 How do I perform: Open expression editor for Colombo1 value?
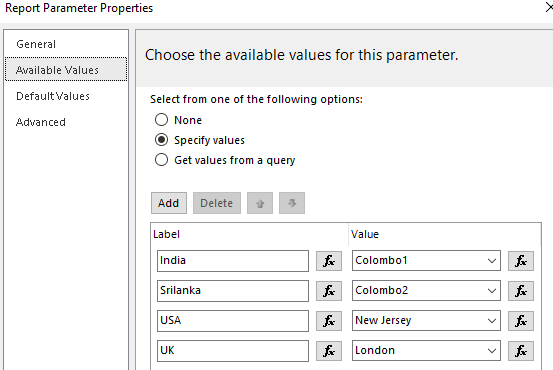tap(521, 261)
